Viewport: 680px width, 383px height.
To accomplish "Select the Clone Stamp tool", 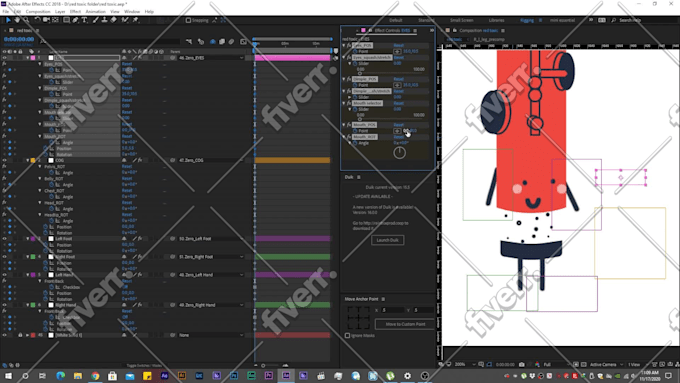I will click(105, 20).
